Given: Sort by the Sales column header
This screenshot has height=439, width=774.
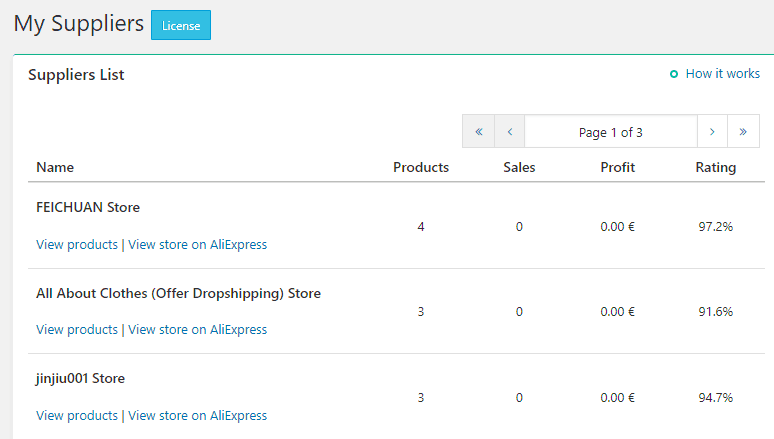Looking at the screenshot, I should point(519,167).
